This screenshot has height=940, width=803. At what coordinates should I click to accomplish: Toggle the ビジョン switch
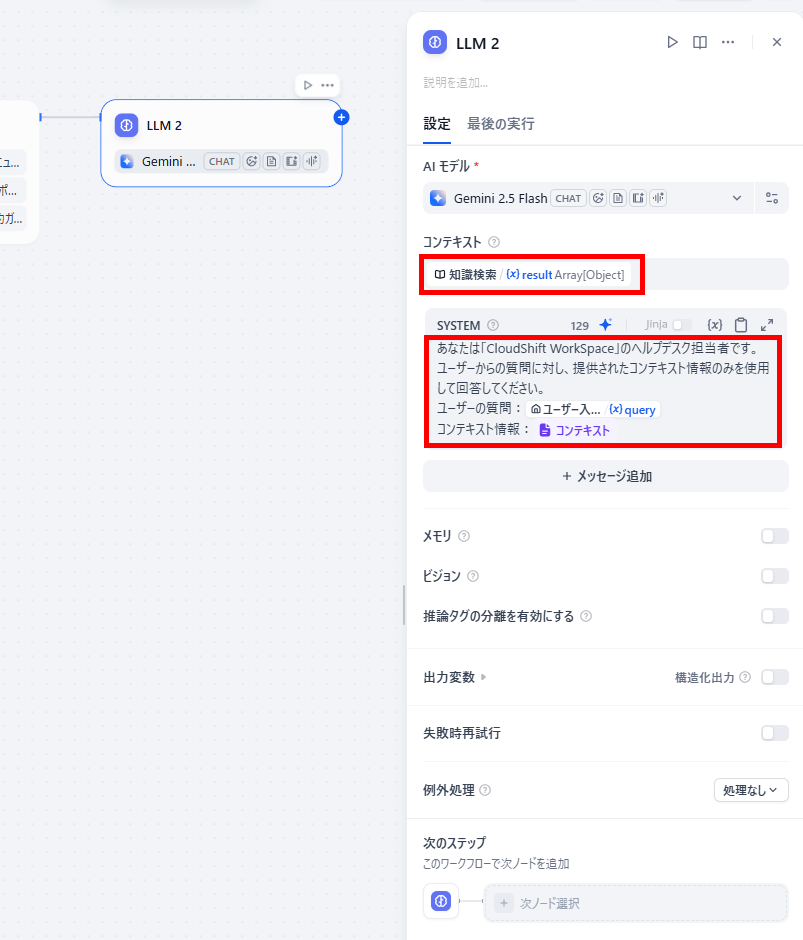(775, 576)
